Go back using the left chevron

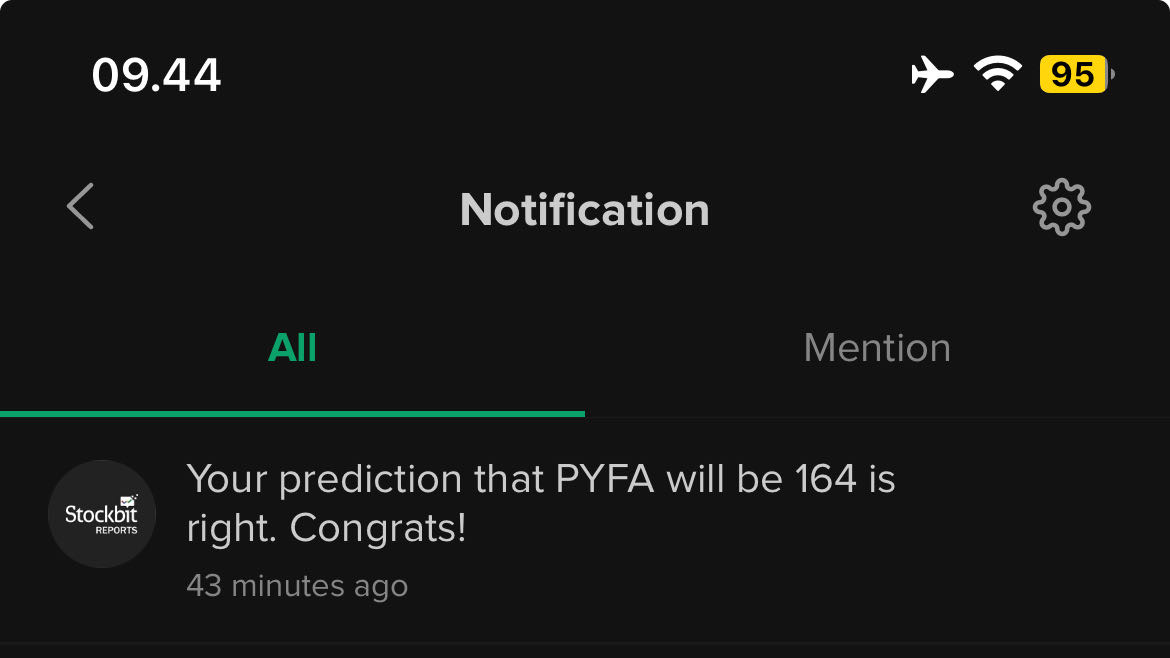tap(80, 207)
